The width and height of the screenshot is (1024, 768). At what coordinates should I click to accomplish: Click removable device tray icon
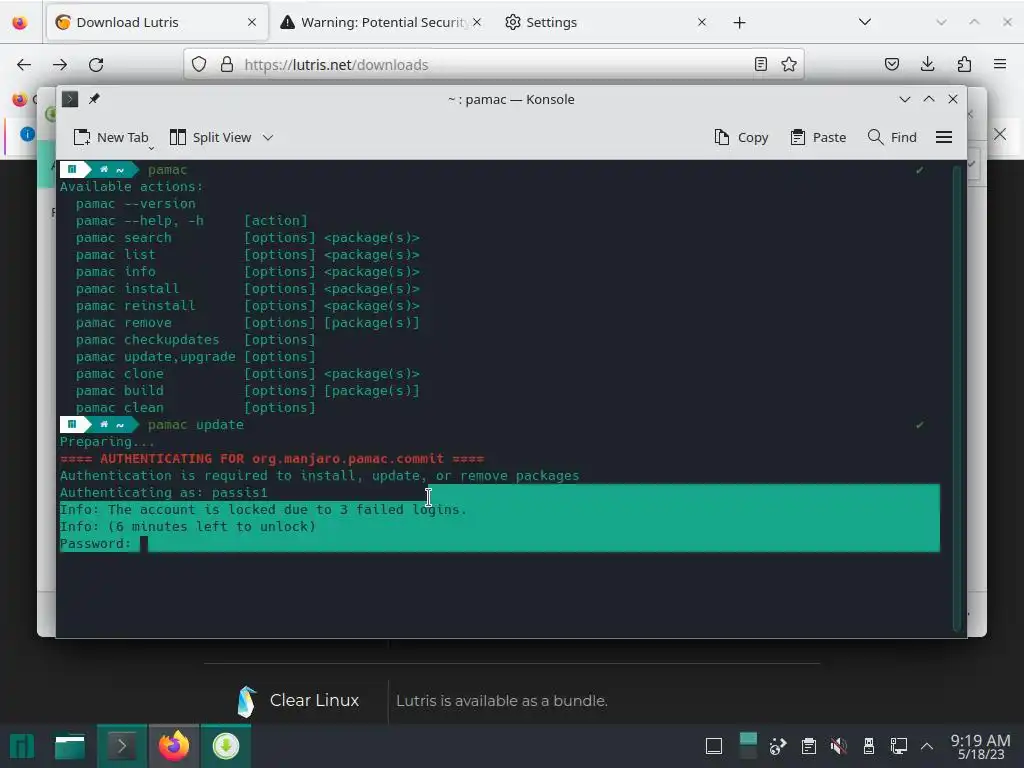tap(869, 746)
